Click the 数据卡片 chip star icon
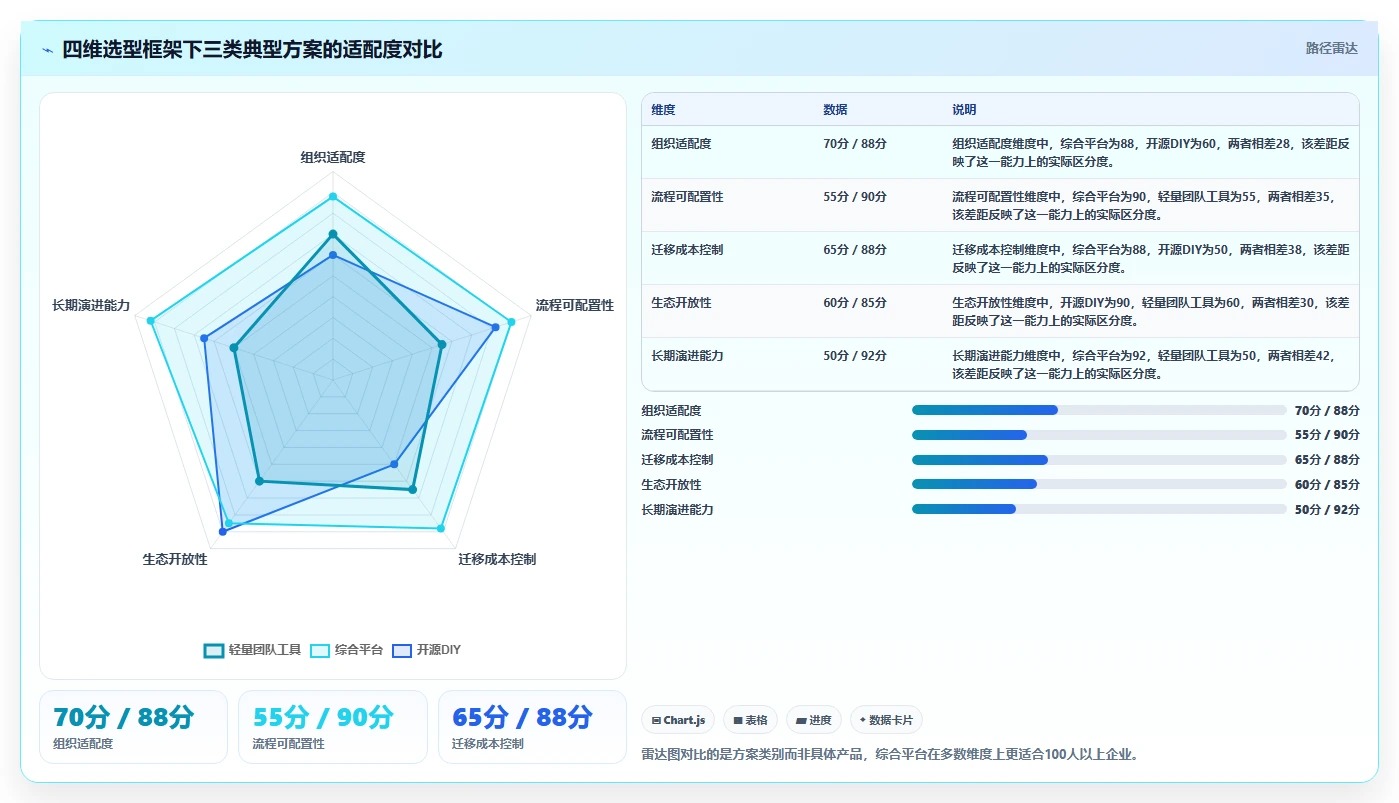1399x803 pixels. pyautogui.click(x=863, y=719)
